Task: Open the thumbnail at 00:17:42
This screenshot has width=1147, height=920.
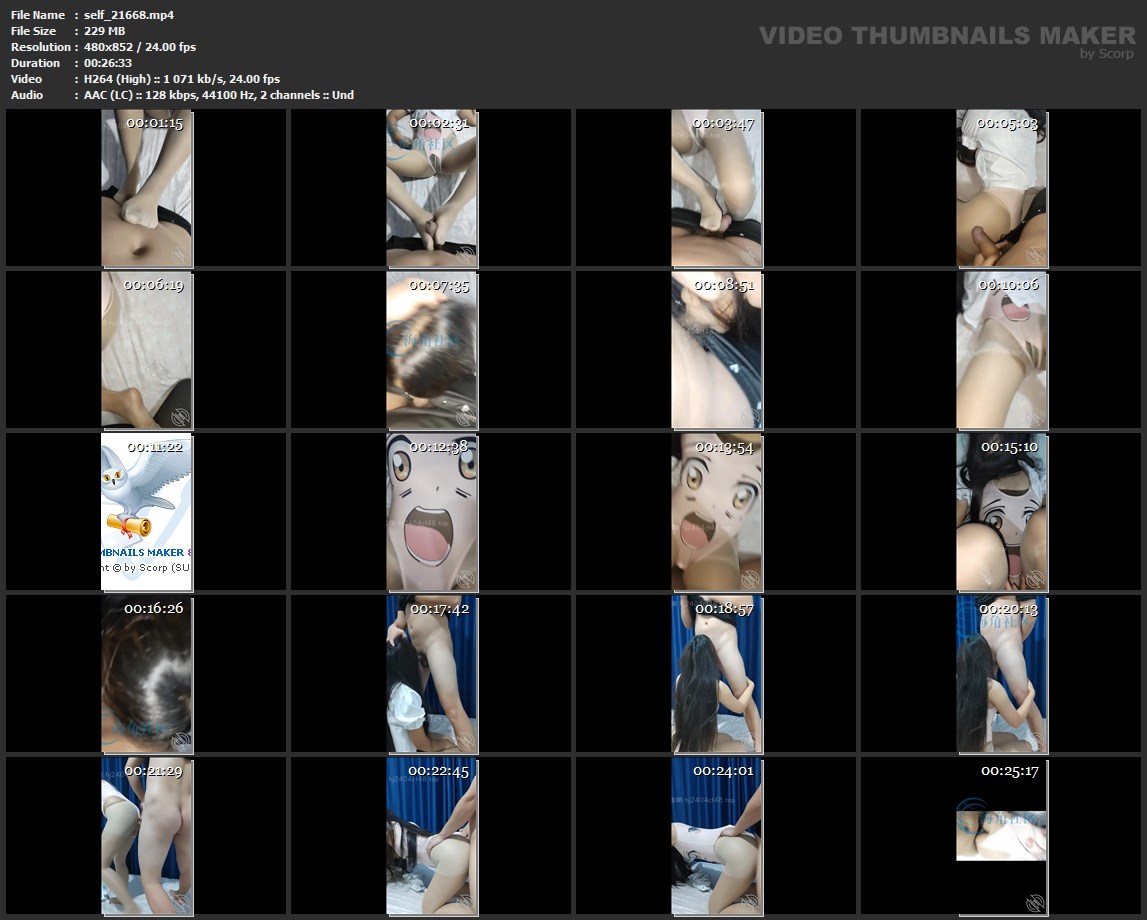Action: (x=431, y=674)
